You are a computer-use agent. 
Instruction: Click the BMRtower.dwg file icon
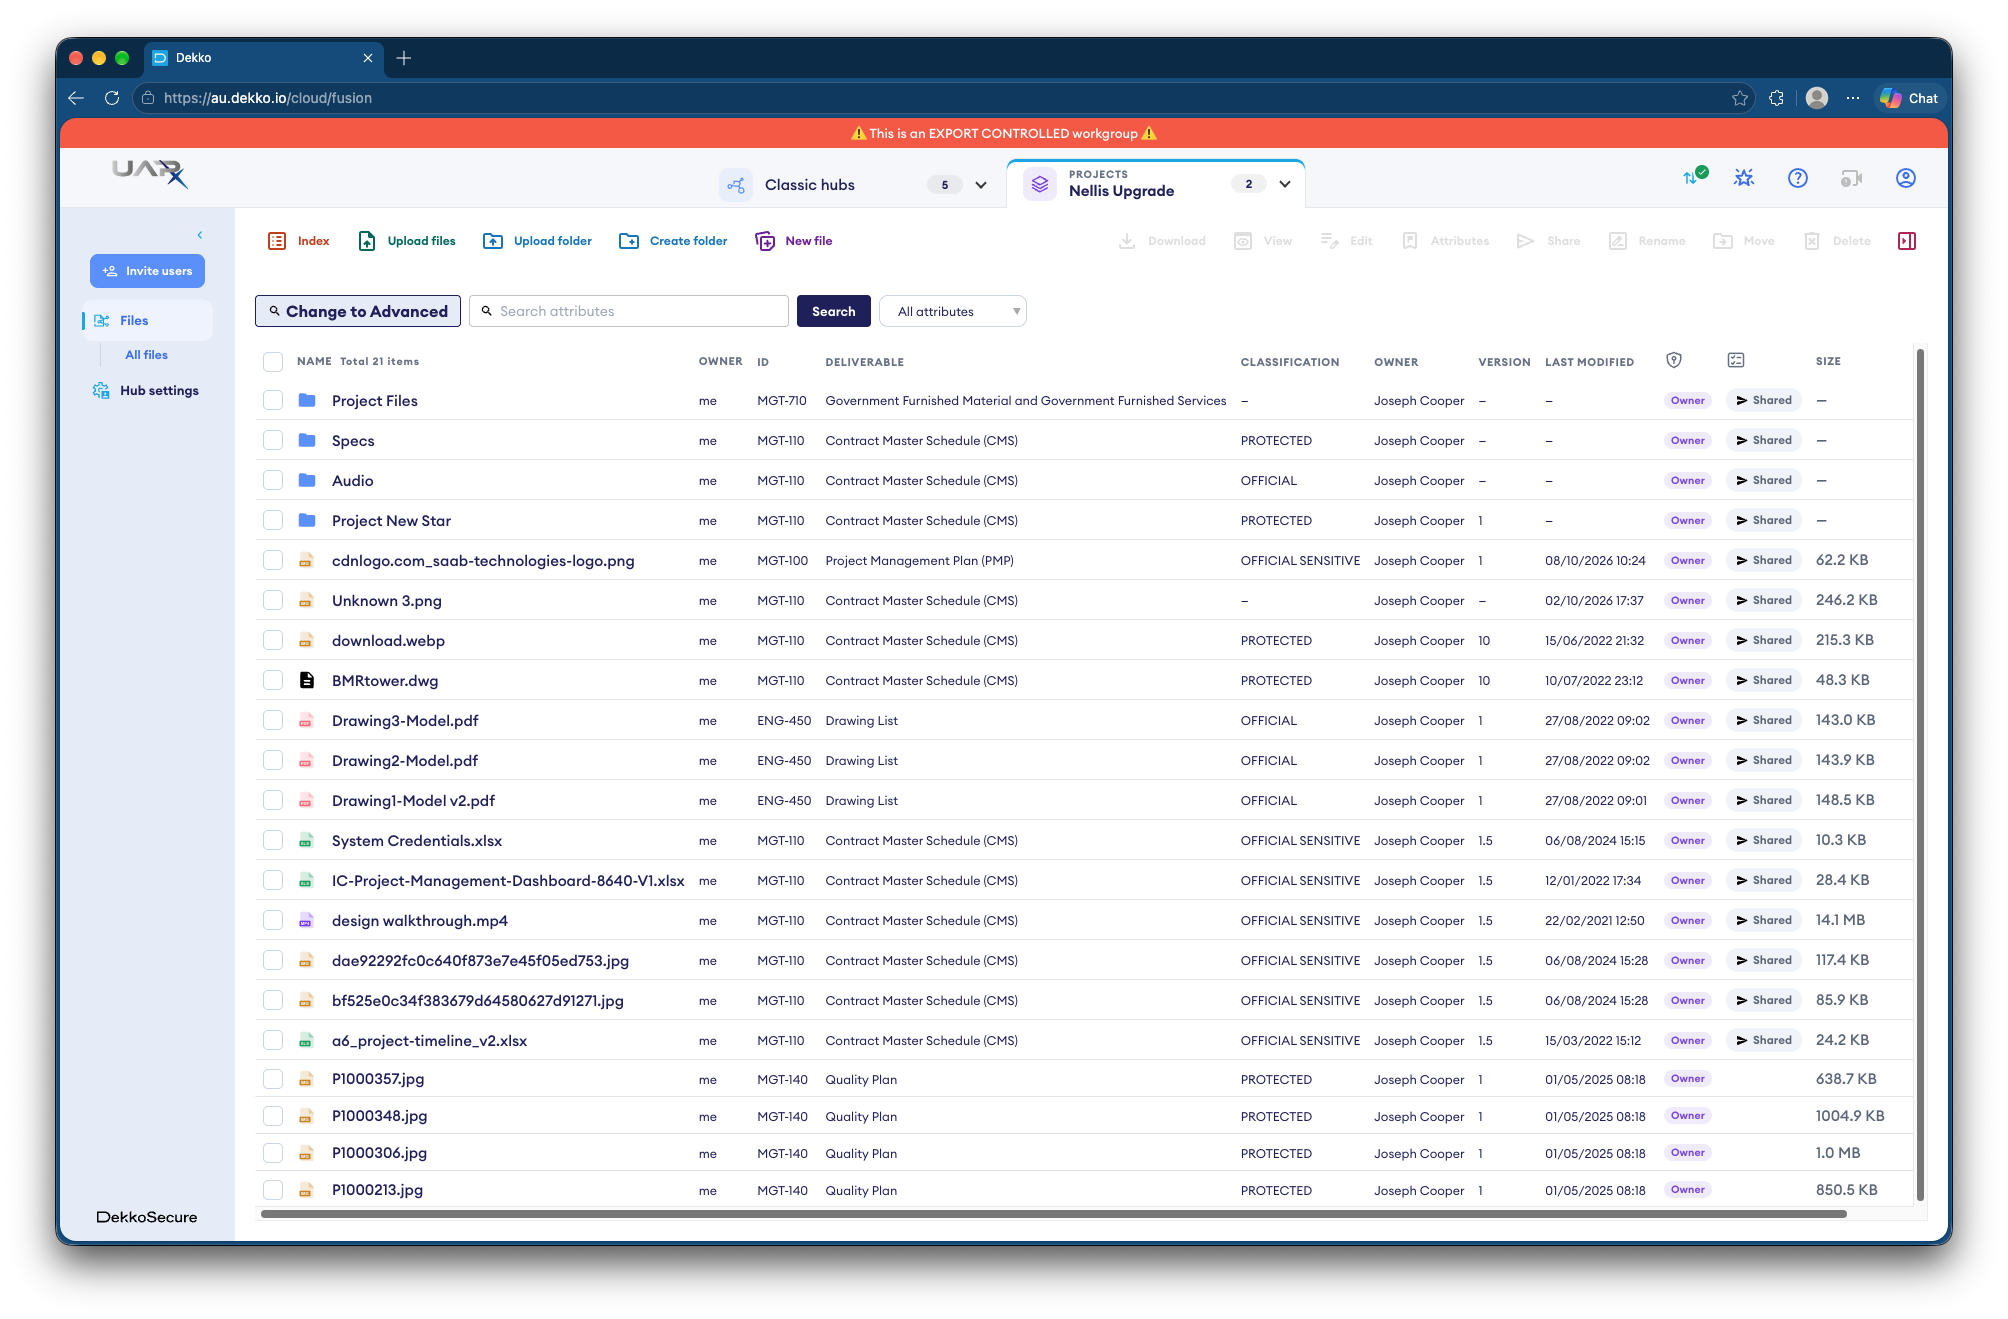pos(307,680)
